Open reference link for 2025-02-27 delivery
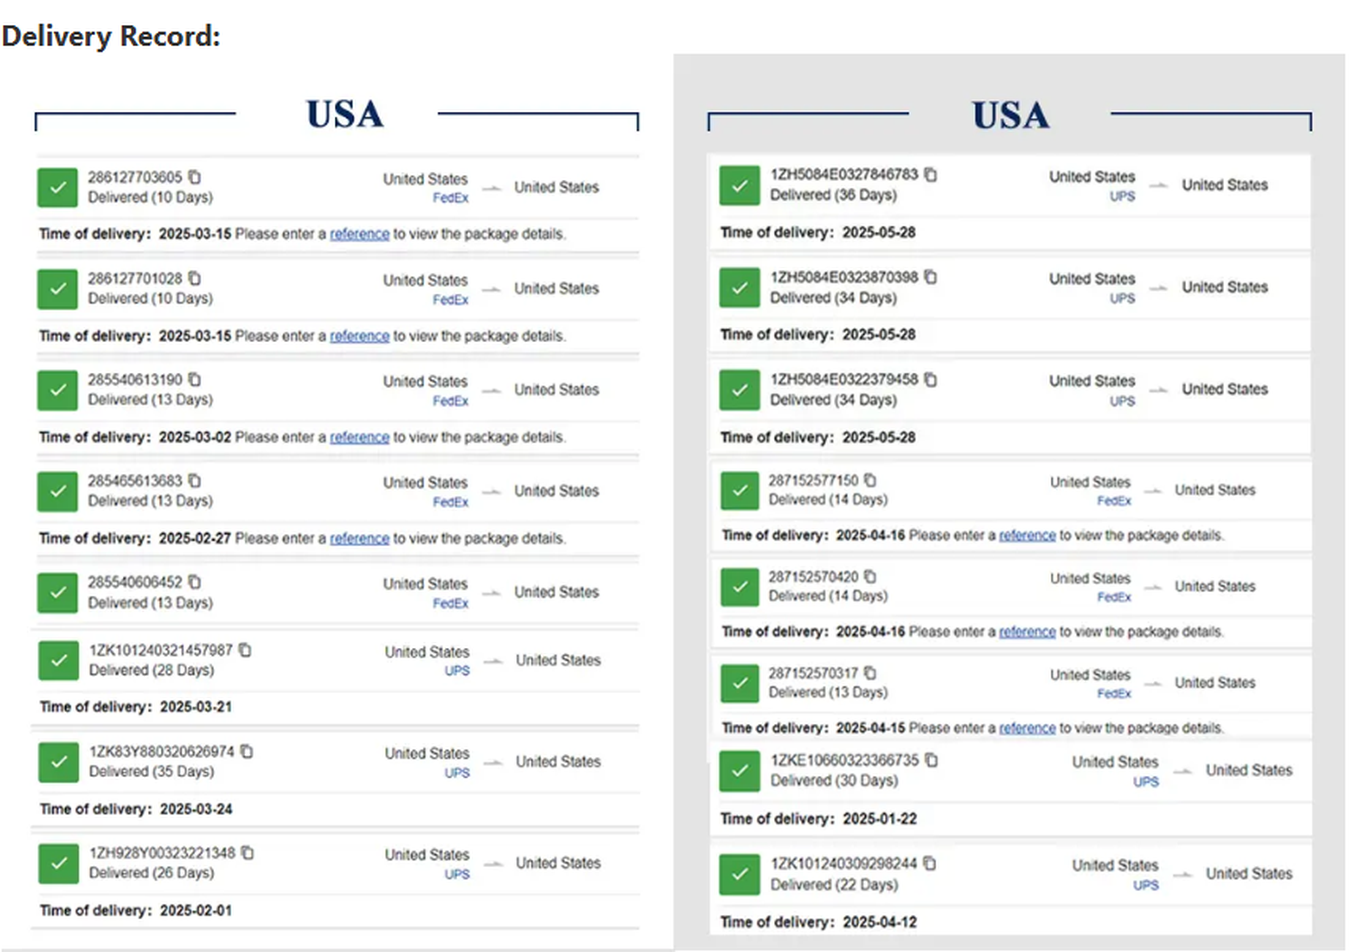This screenshot has height=952, width=1350. (x=359, y=538)
